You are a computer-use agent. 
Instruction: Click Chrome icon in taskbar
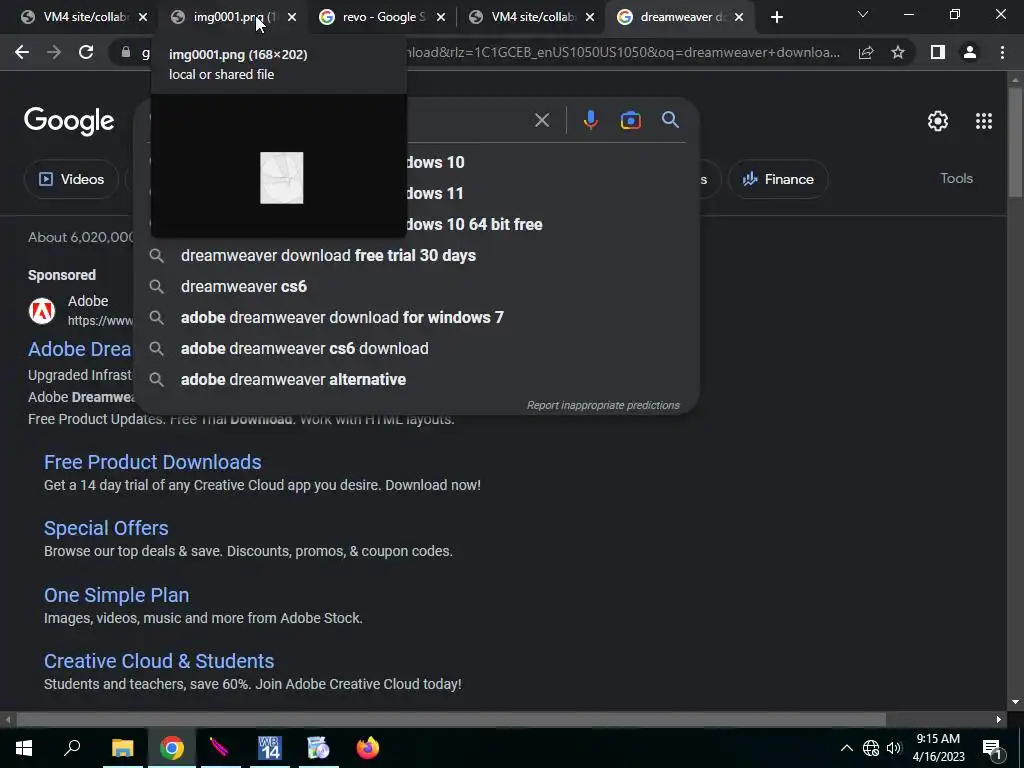pyautogui.click(x=172, y=748)
